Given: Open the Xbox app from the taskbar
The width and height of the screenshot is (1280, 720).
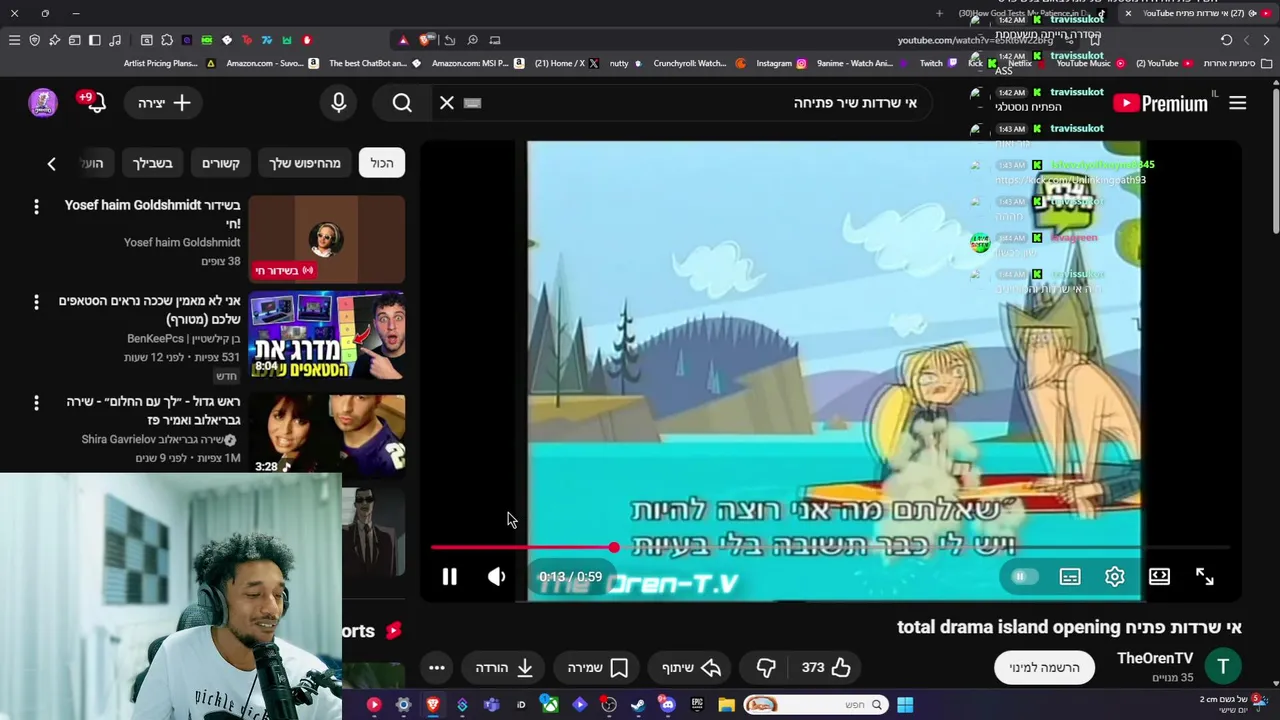Looking at the screenshot, I should click(x=550, y=705).
